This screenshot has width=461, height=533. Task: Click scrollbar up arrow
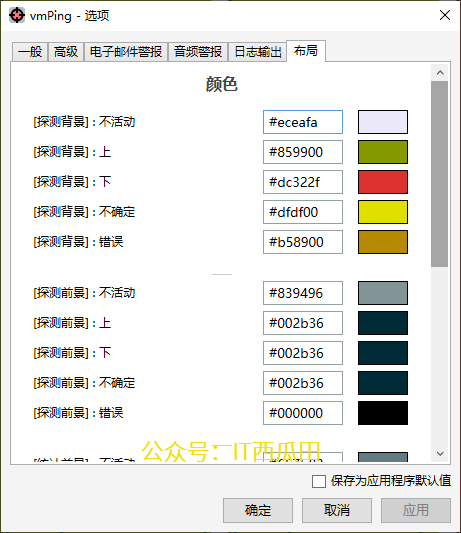[x=440, y=72]
